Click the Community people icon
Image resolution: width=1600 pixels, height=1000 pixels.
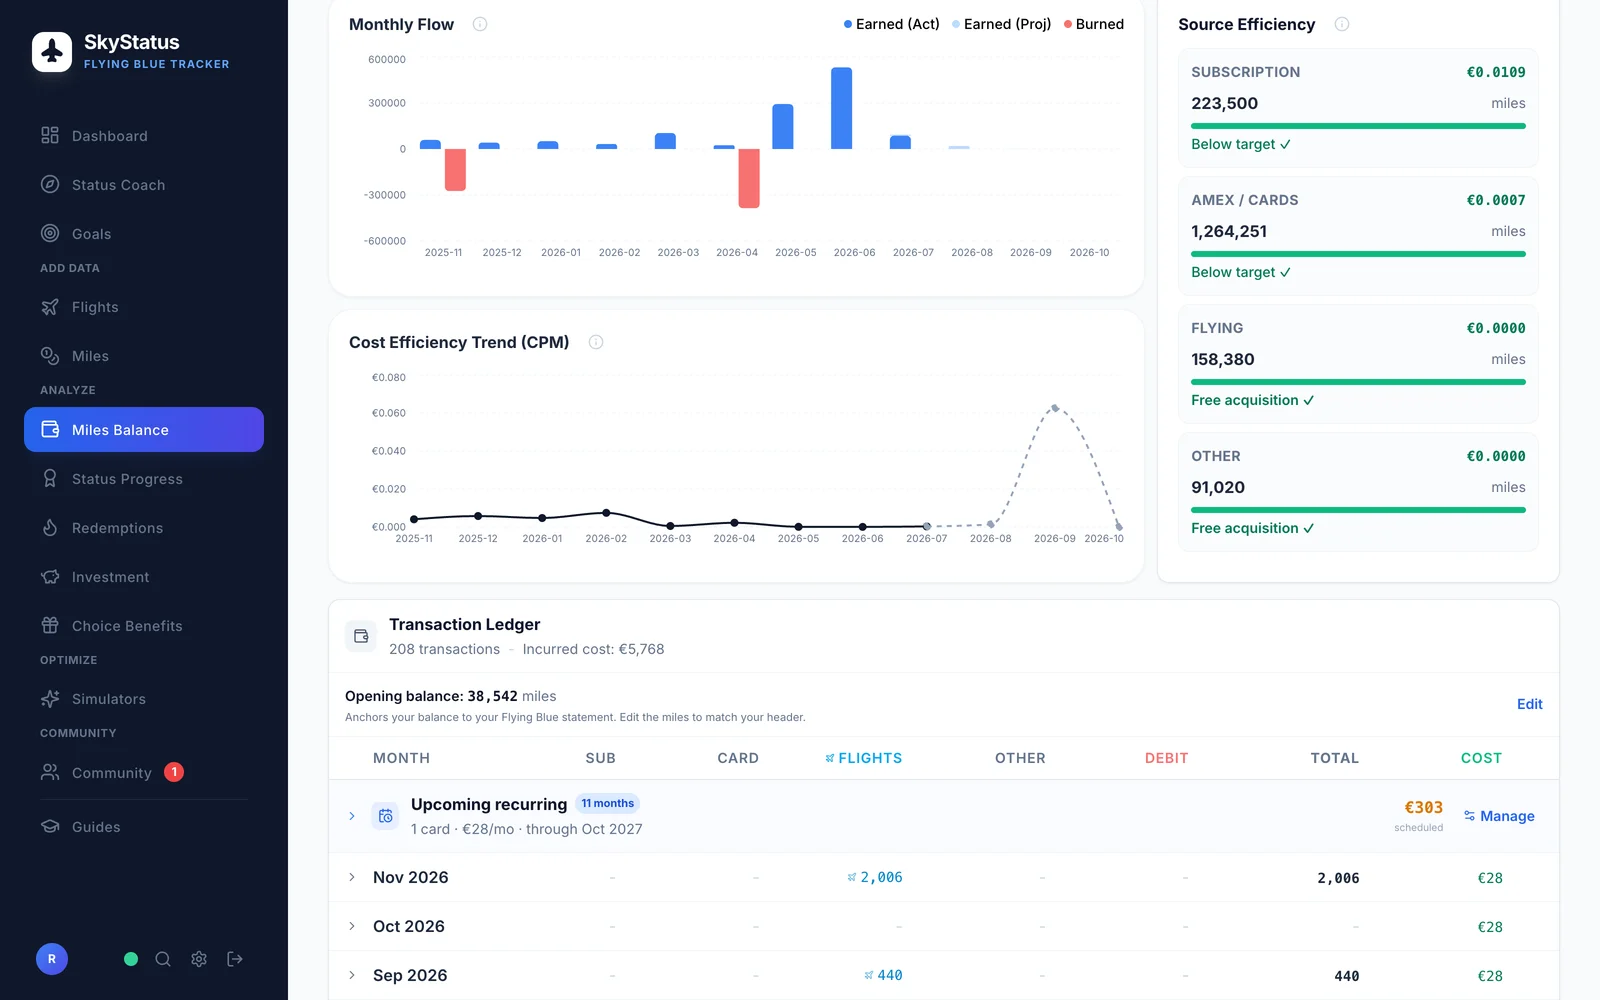tap(50, 772)
